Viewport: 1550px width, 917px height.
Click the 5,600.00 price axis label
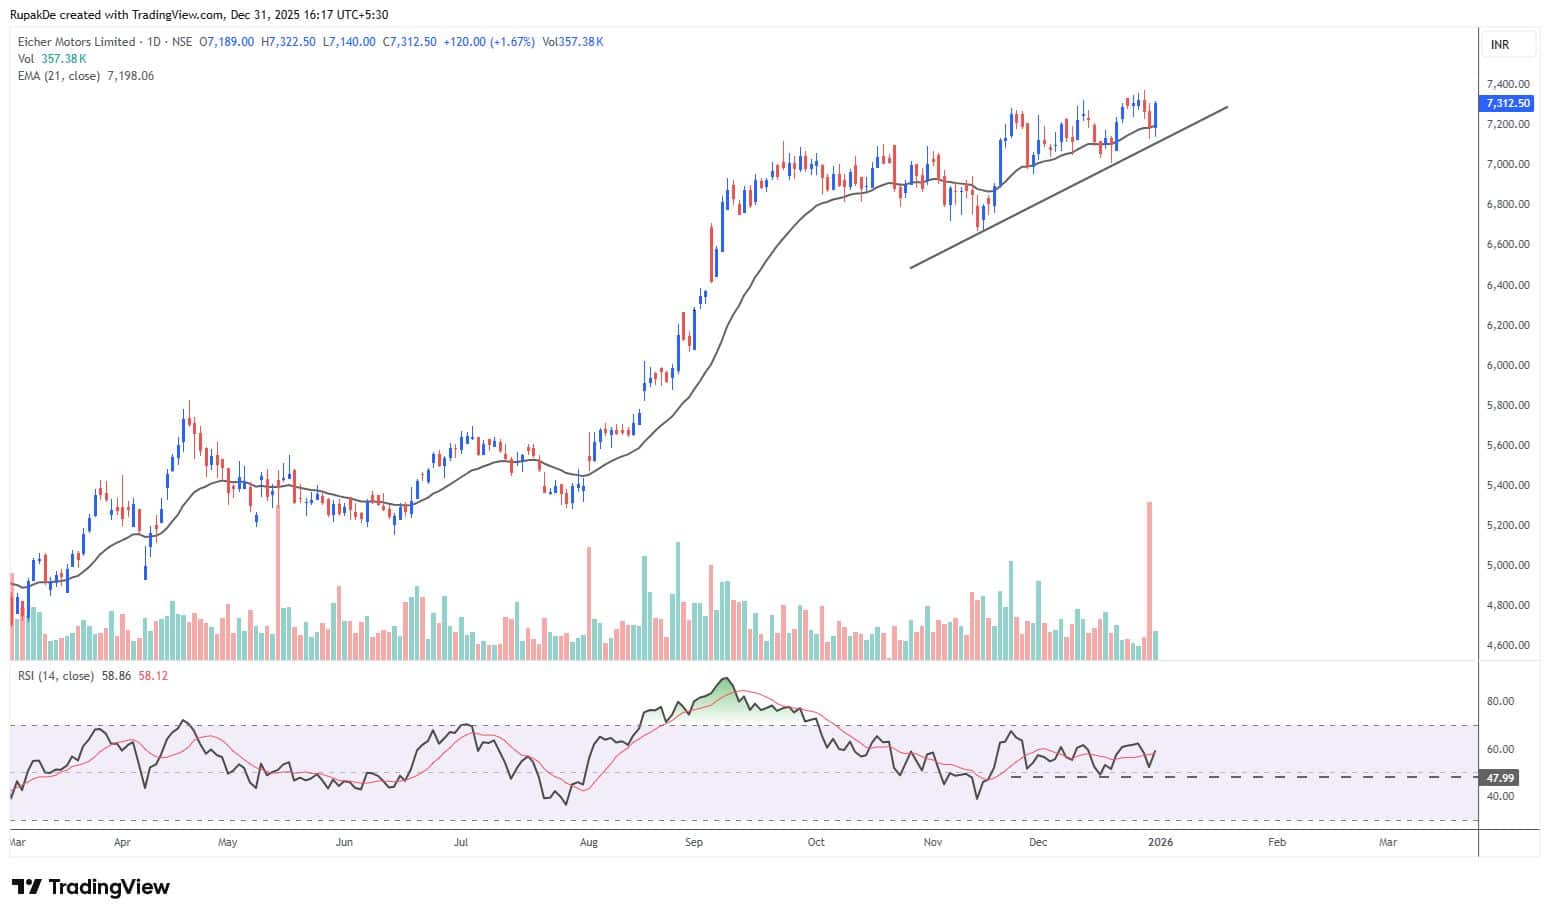(x=1508, y=445)
